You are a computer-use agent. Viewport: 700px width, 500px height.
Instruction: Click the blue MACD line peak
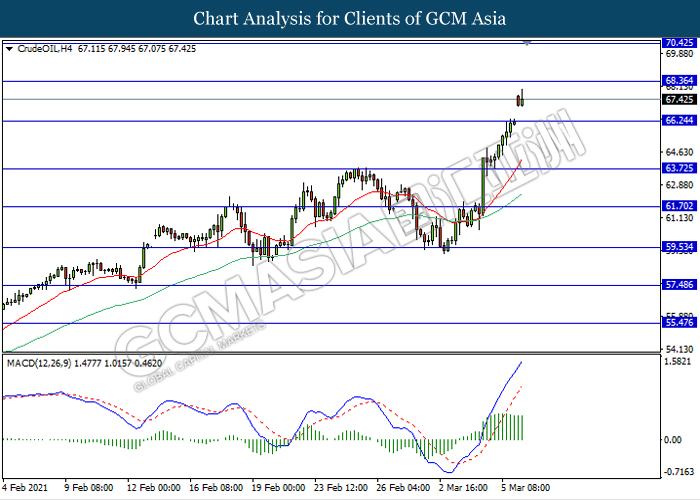521,362
